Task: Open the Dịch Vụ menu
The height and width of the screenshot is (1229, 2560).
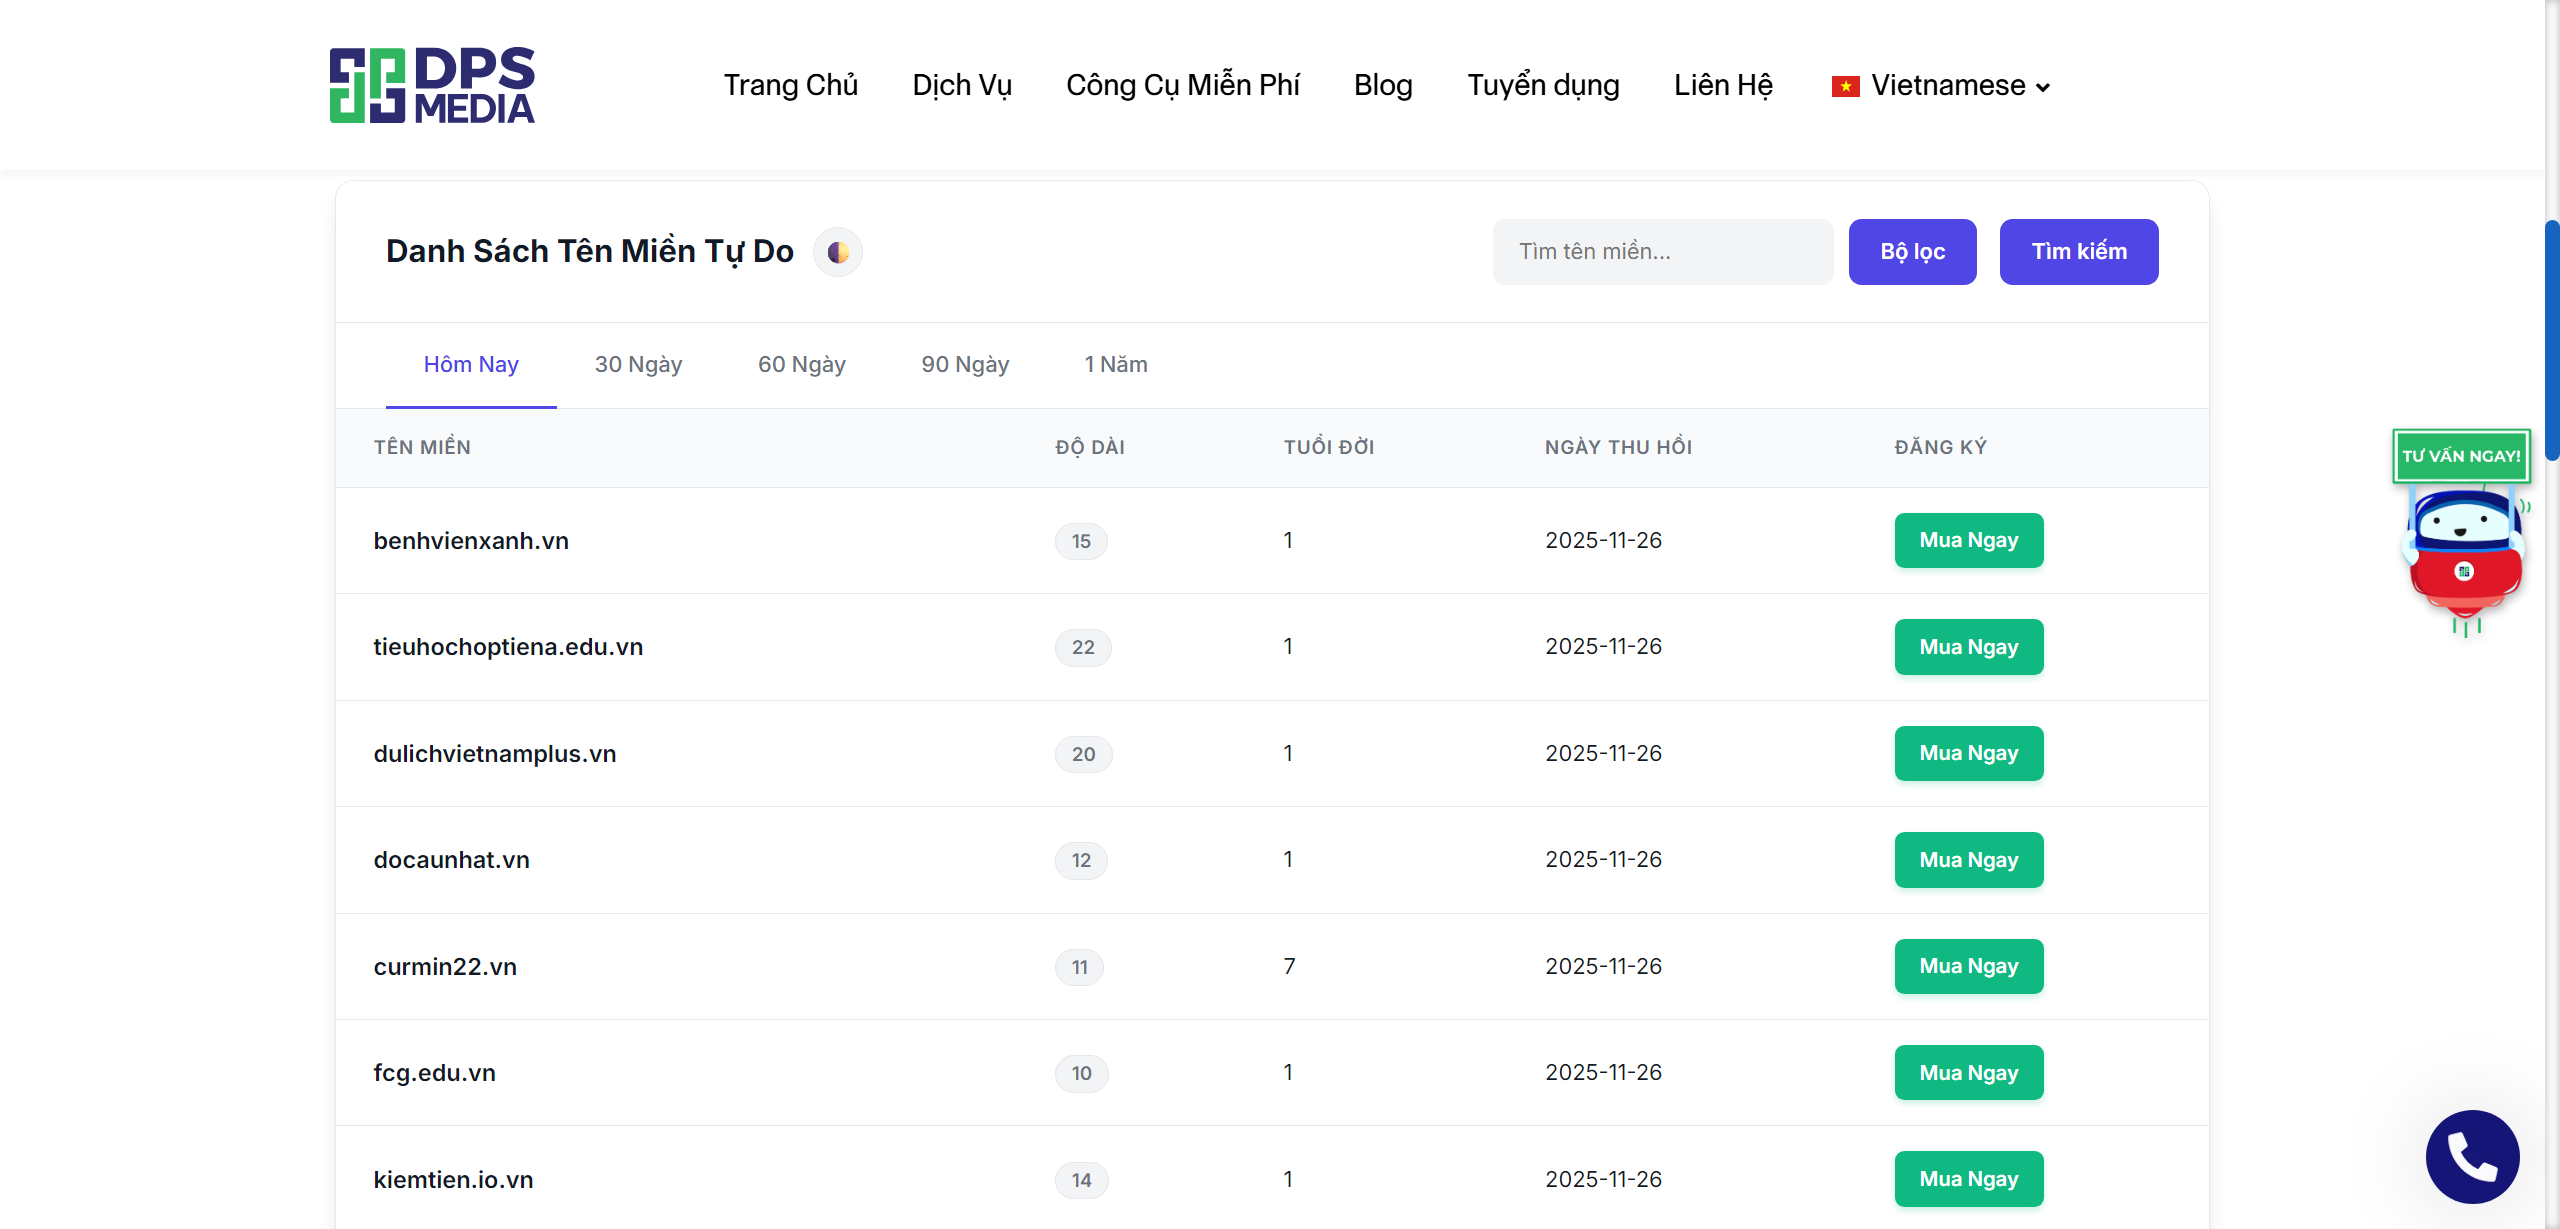Action: coord(962,86)
